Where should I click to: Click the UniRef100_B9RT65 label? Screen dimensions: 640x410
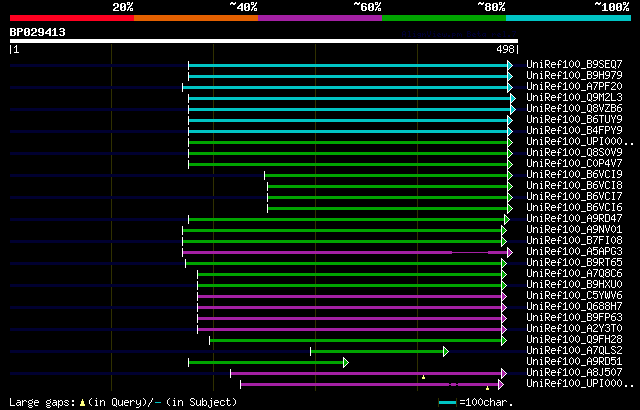[574, 263]
